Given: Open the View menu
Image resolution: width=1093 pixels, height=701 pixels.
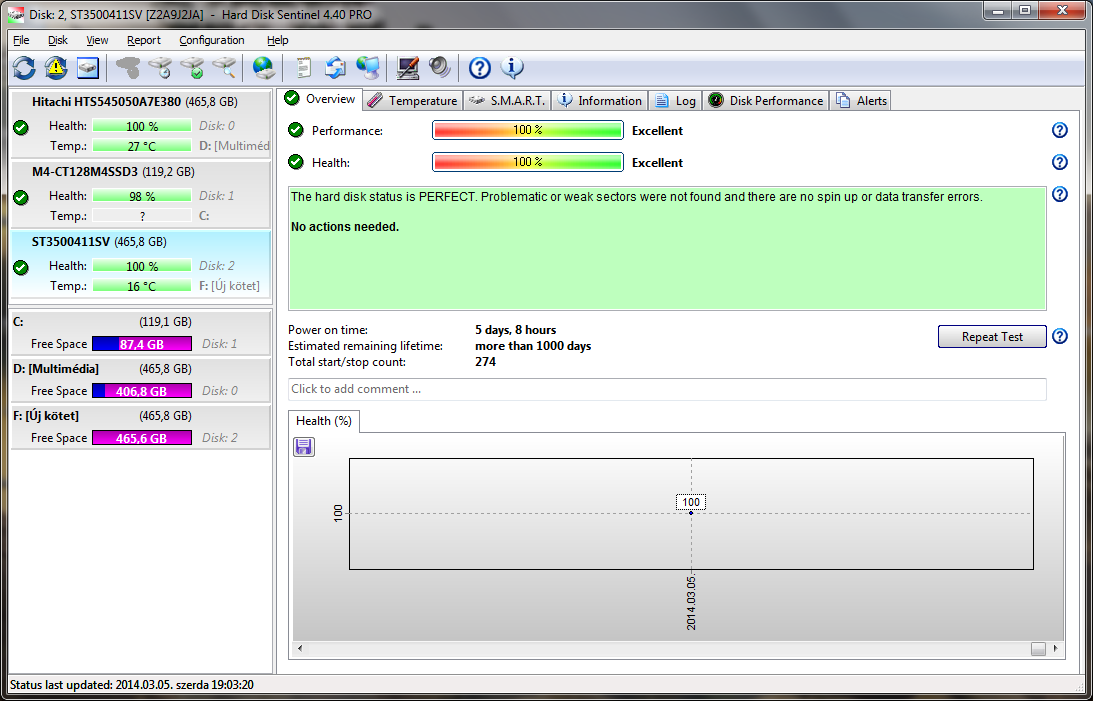Looking at the screenshot, I should [98, 40].
